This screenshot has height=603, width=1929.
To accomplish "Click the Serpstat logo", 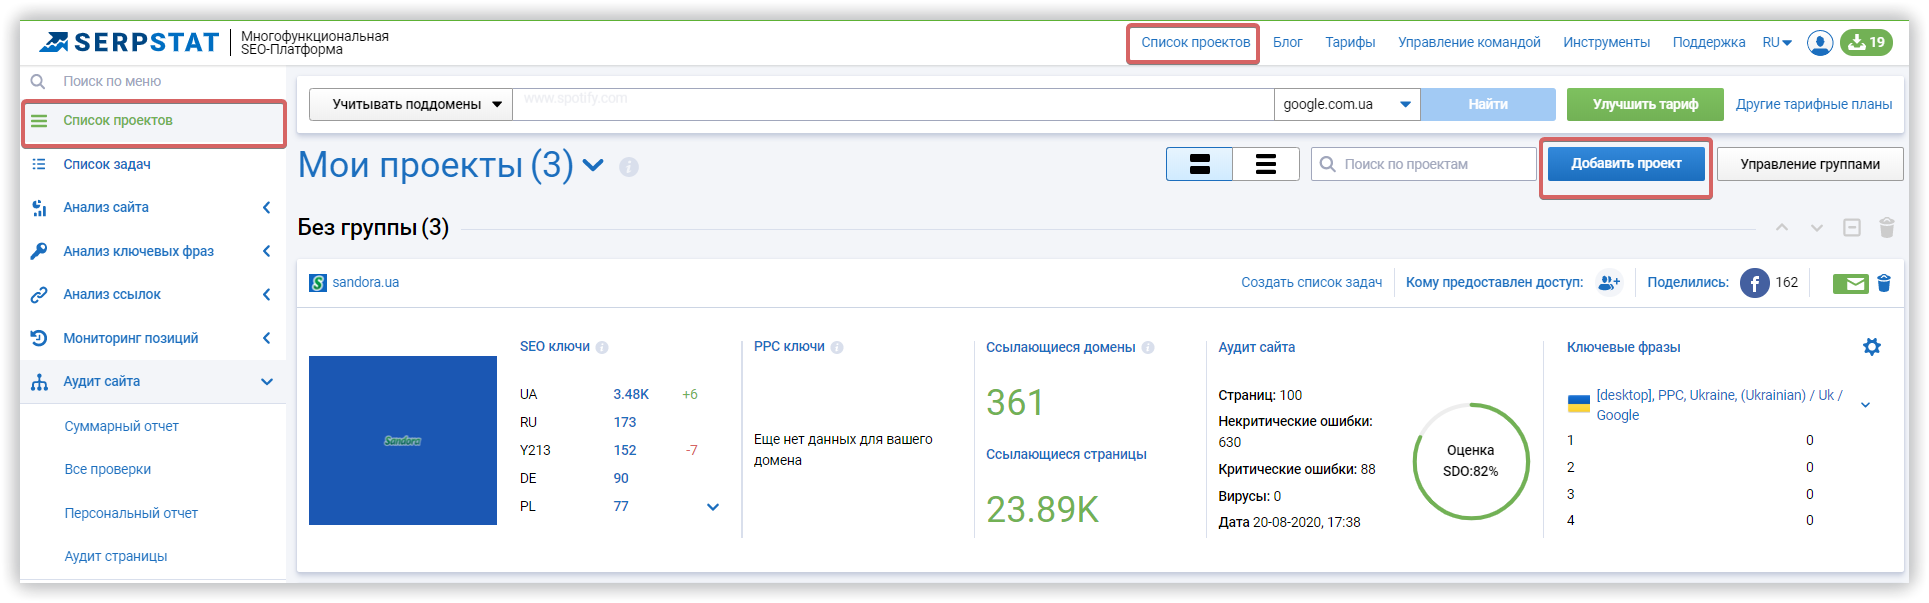I will pyautogui.click(x=128, y=42).
